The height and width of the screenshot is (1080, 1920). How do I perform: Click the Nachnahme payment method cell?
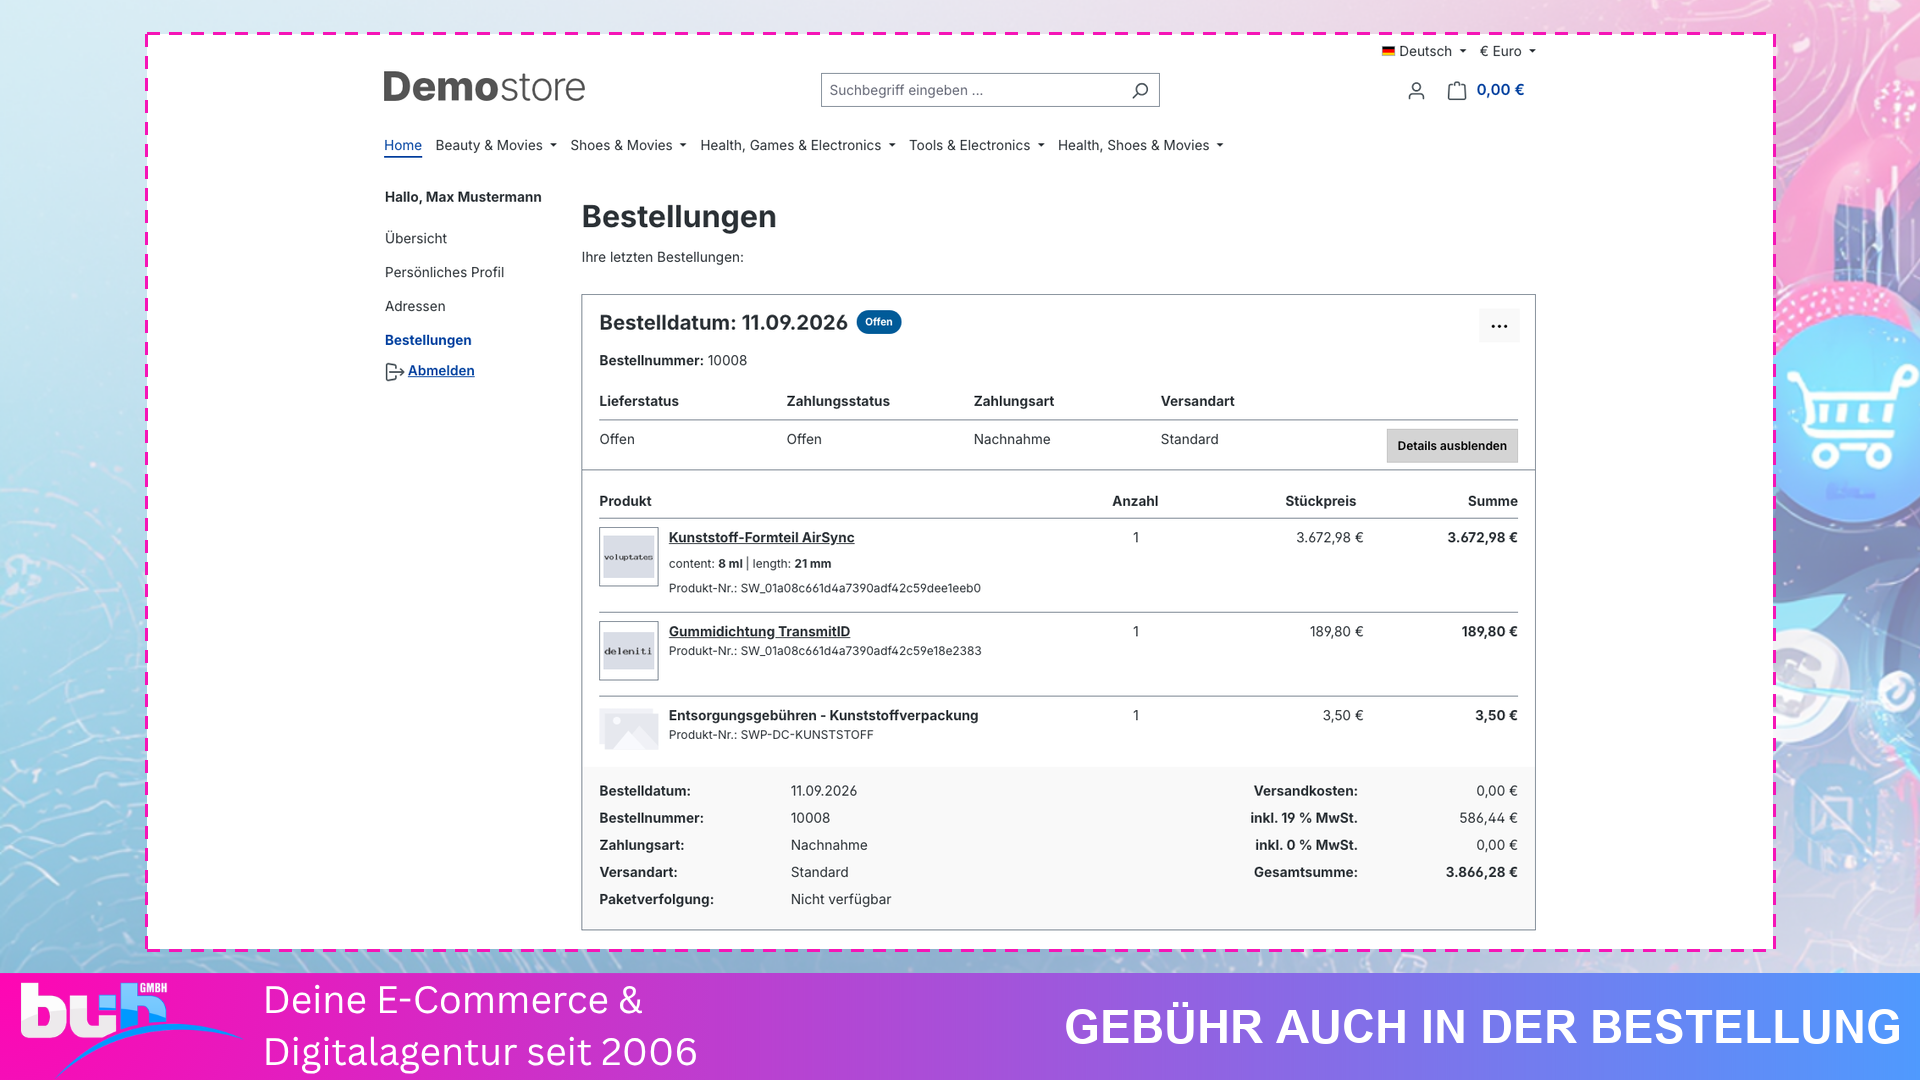(1012, 440)
